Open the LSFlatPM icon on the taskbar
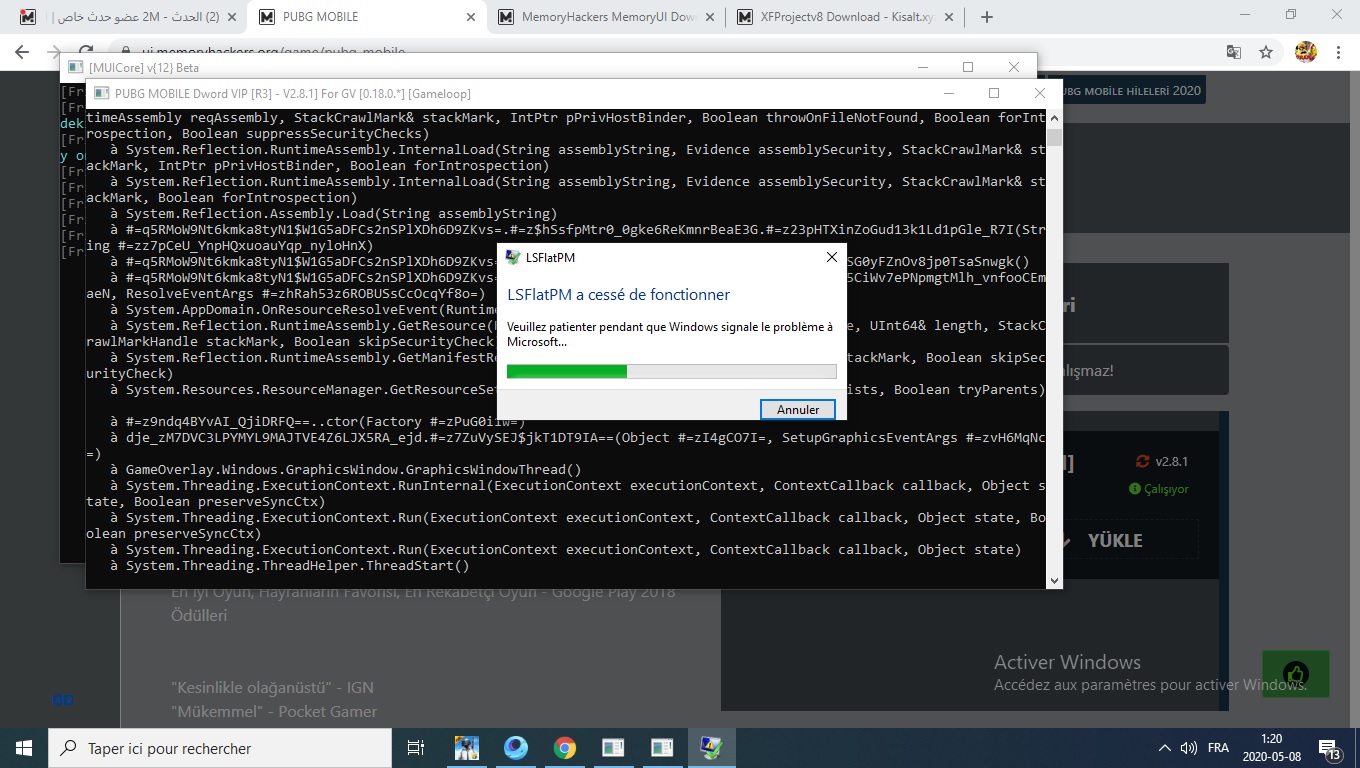This screenshot has height=768, width=1360. click(x=712, y=748)
